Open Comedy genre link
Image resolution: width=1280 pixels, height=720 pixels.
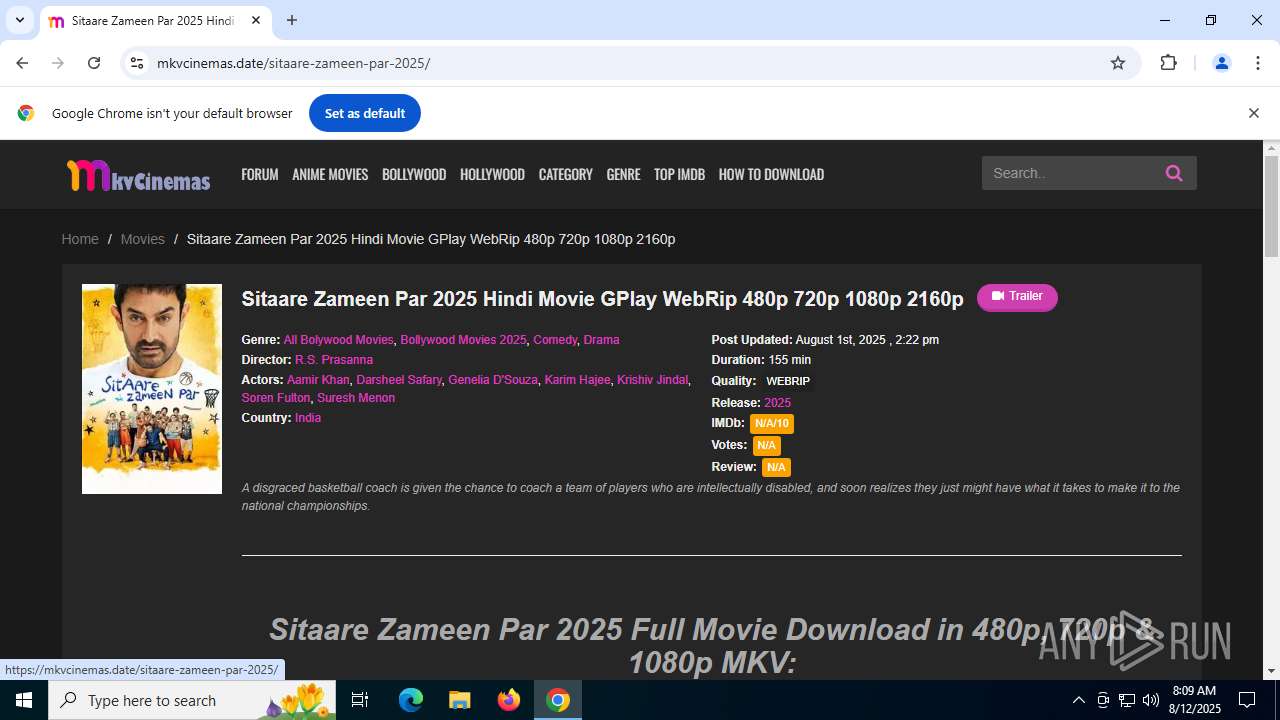click(x=555, y=340)
